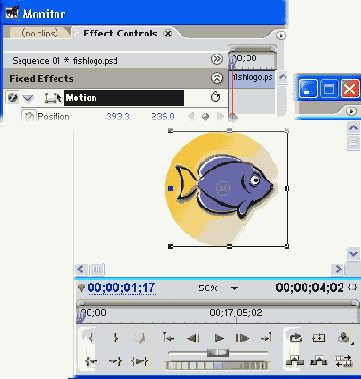Maximize the background window
The height and width of the screenshot is (379, 361).
click(329, 88)
